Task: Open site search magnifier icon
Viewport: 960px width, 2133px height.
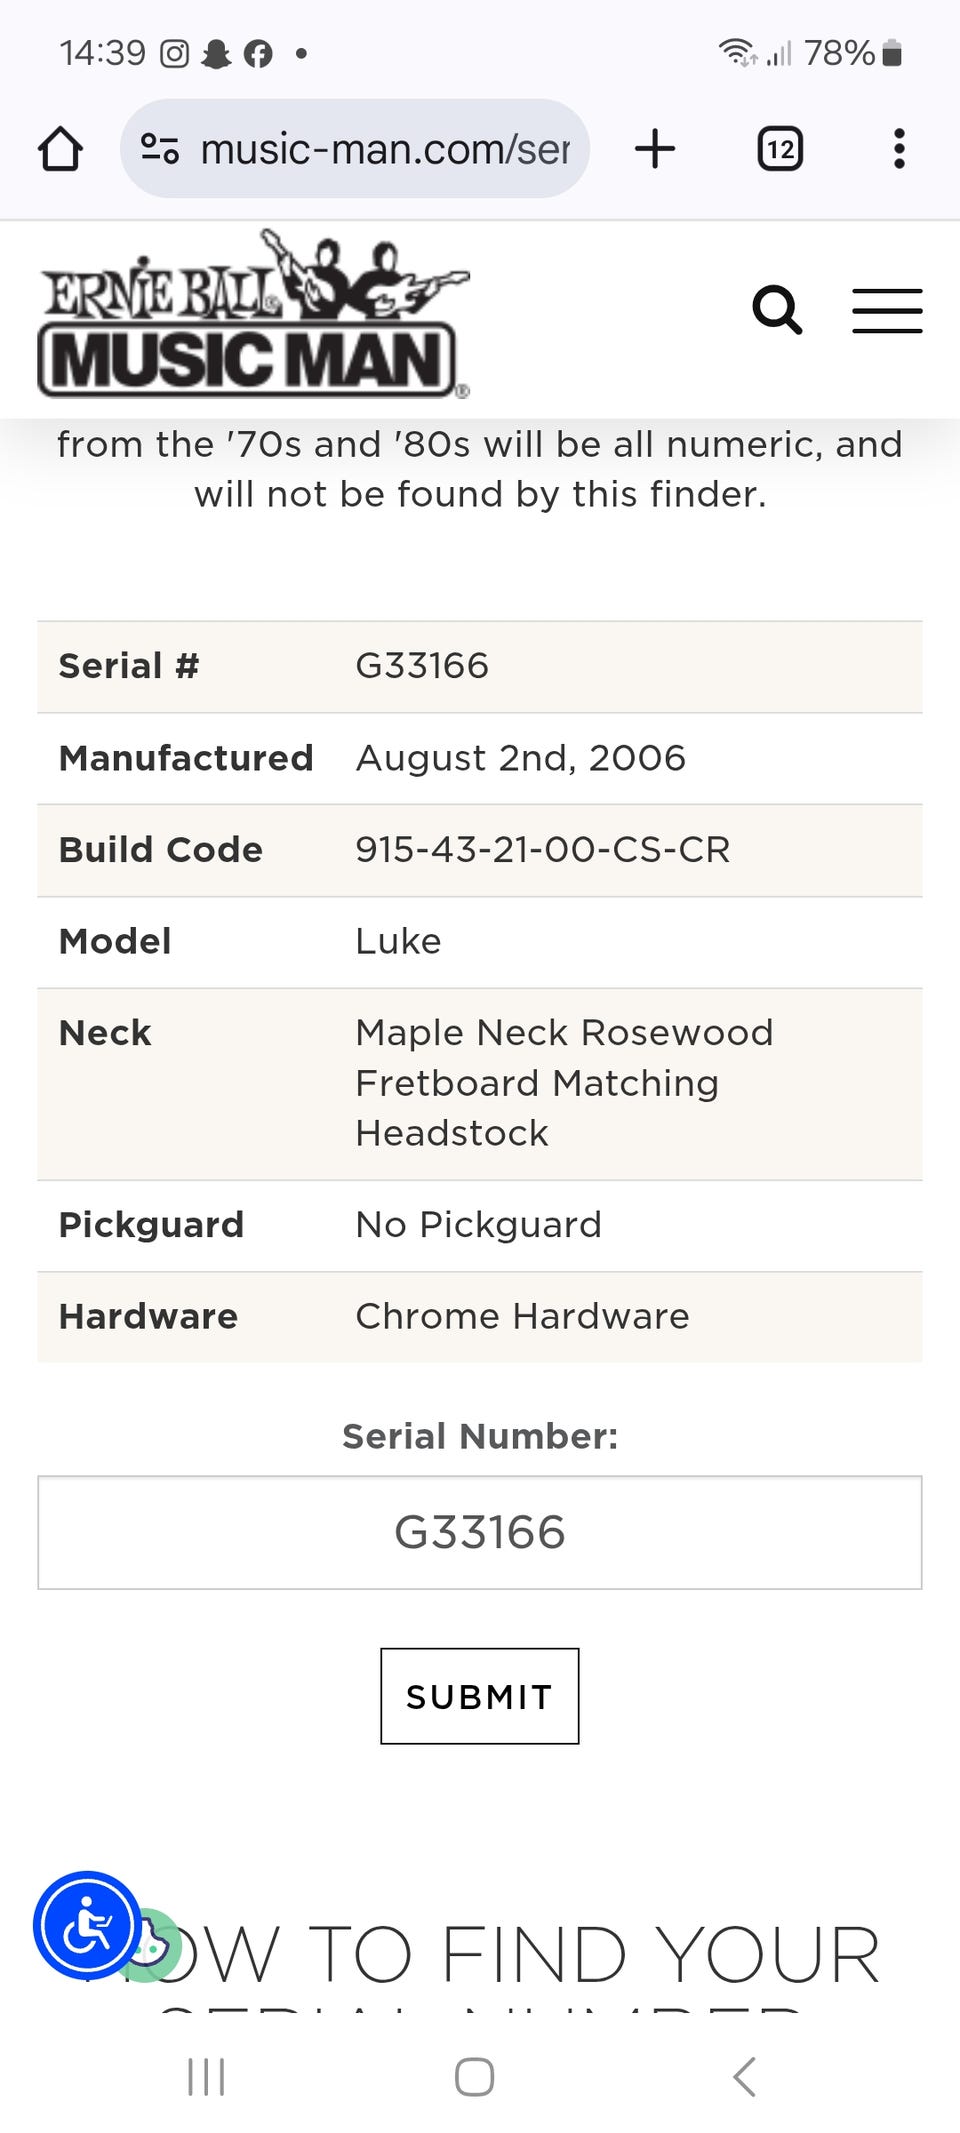Action: 777,310
